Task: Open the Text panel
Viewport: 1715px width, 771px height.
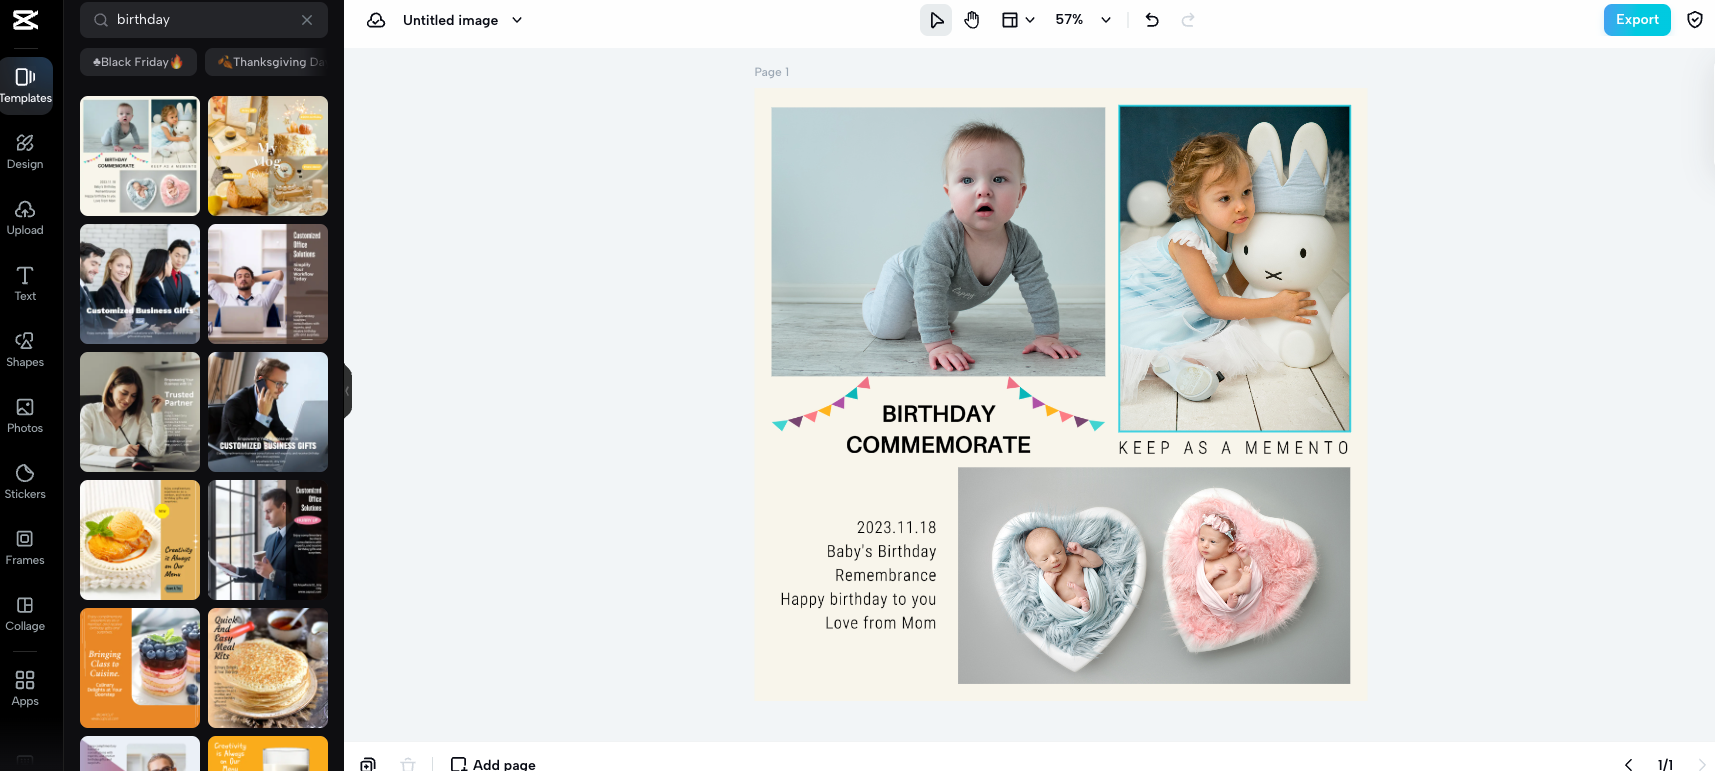Action: pos(25,283)
